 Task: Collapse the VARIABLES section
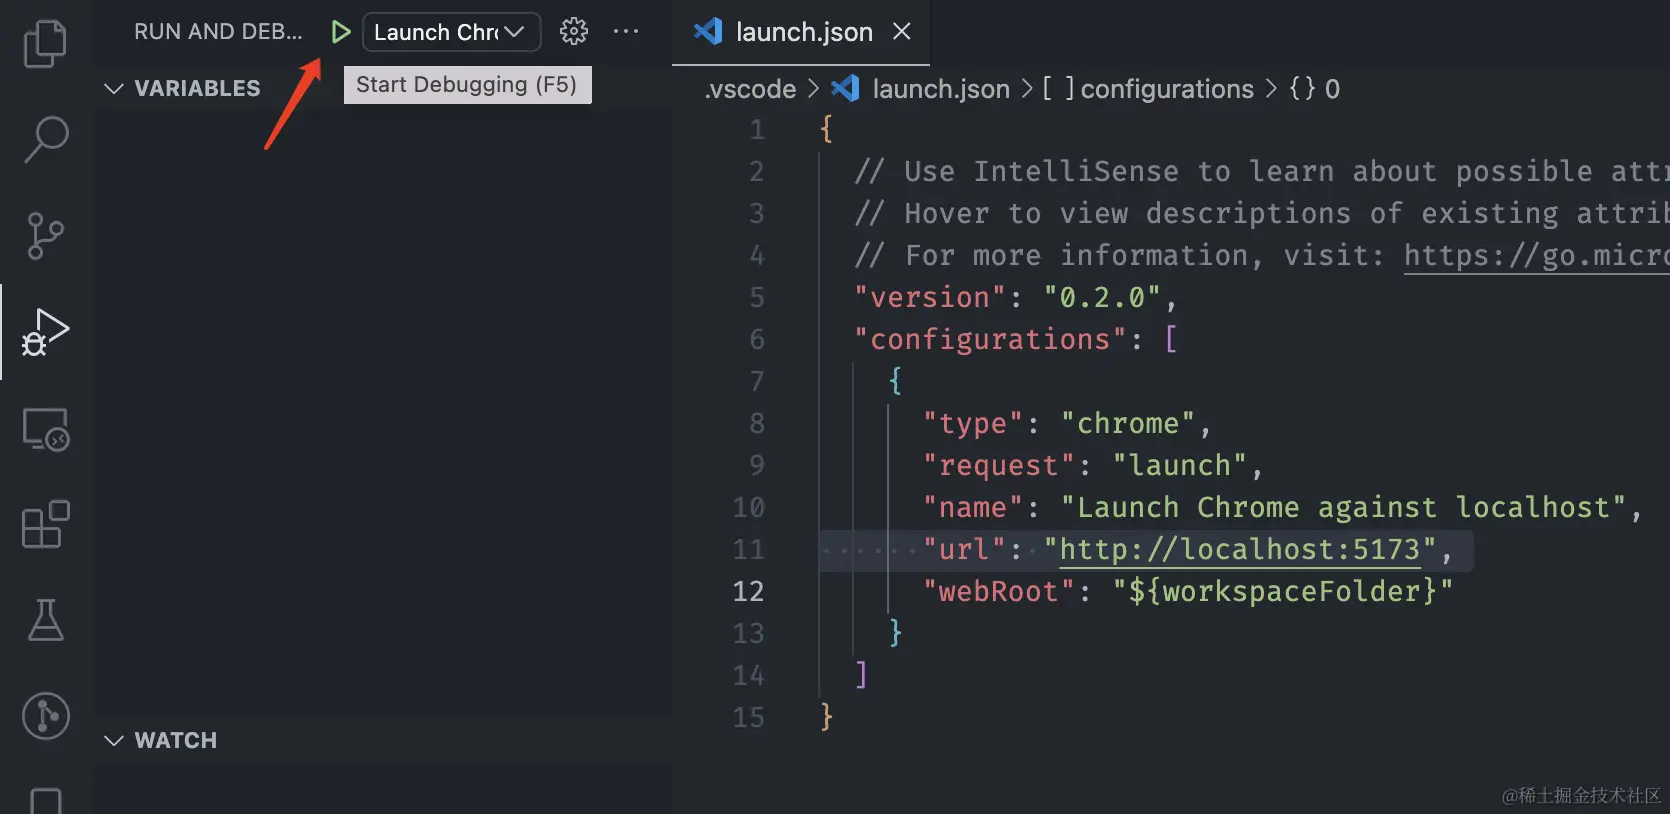(183, 88)
